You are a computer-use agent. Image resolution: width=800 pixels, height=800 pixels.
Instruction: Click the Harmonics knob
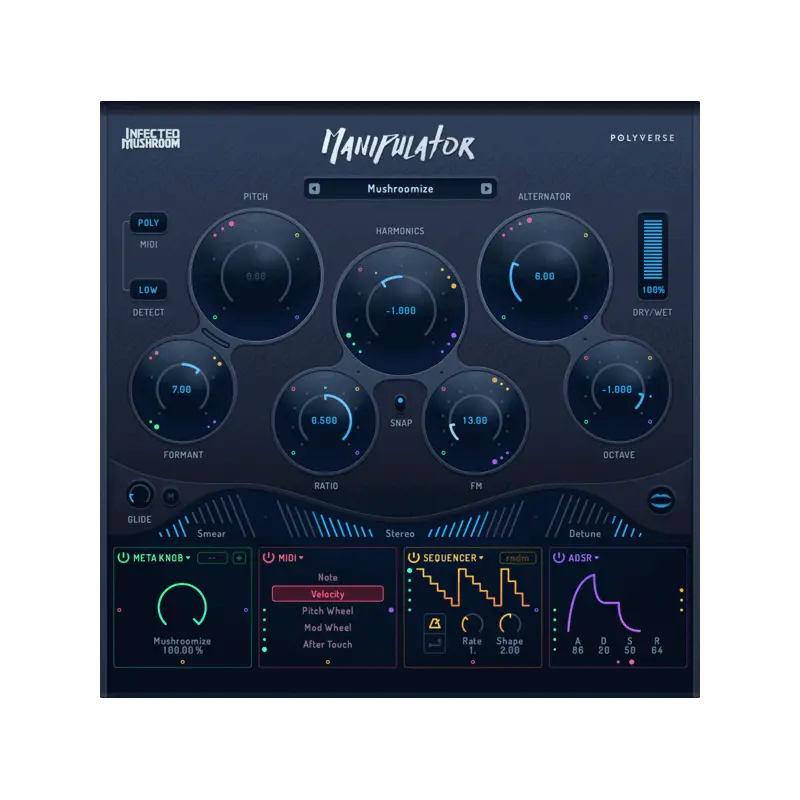(401, 310)
